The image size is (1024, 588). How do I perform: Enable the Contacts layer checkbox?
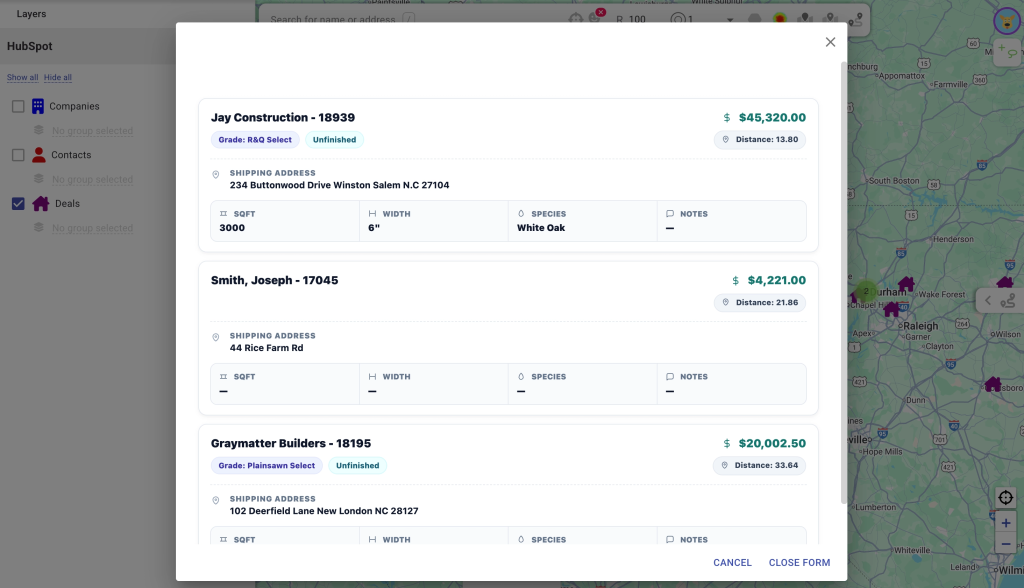click(x=18, y=155)
